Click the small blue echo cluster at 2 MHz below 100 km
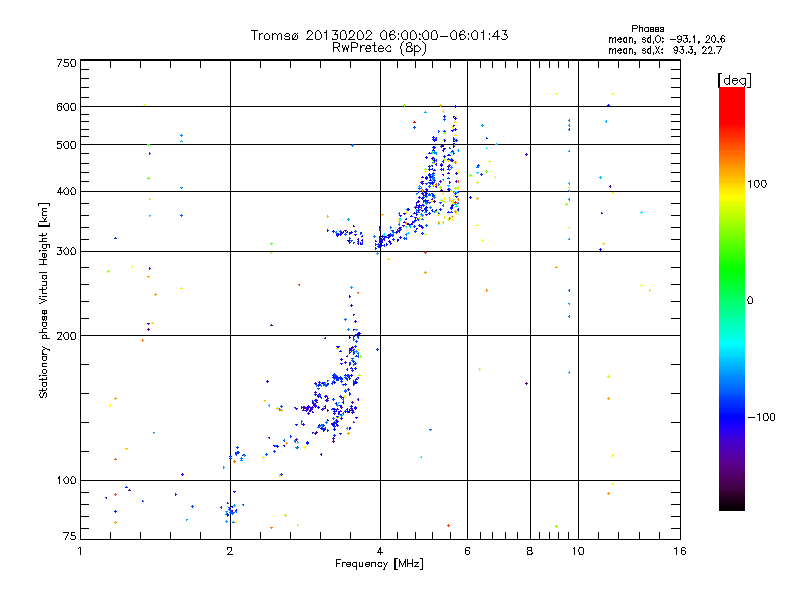 click(231, 510)
